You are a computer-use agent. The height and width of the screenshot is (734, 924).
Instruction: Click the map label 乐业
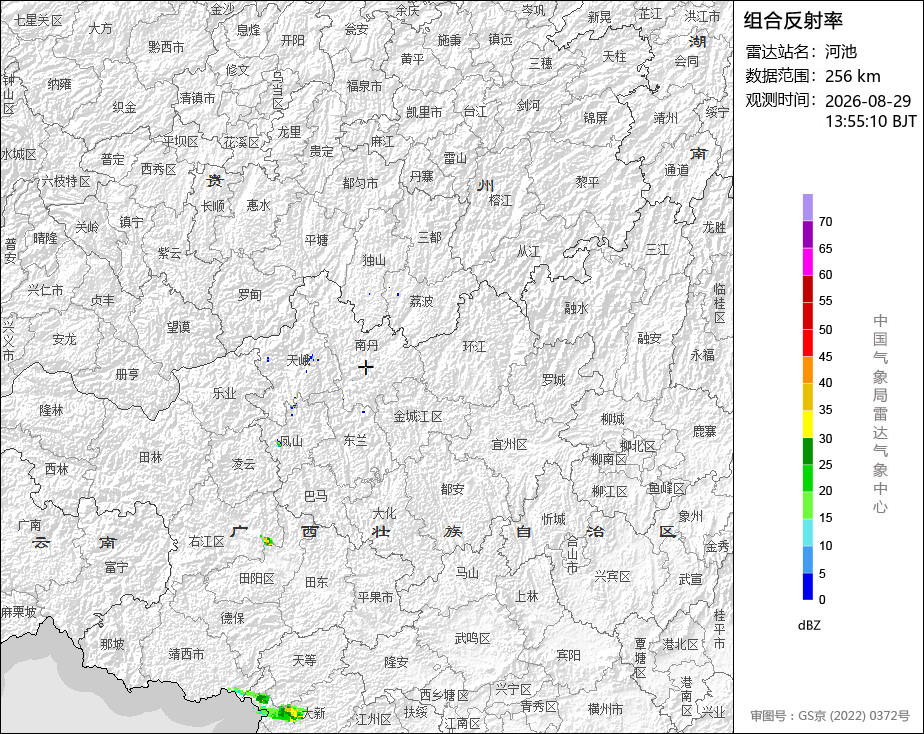[x=224, y=393]
